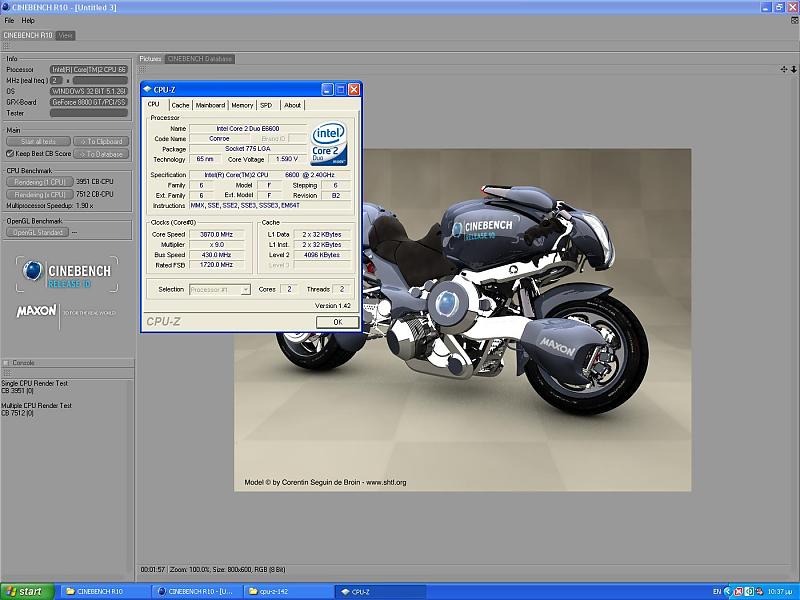Image resolution: width=800 pixels, height=600 pixels.
Task: Click the down arrow icon above the picture
Action: (794, 69)
